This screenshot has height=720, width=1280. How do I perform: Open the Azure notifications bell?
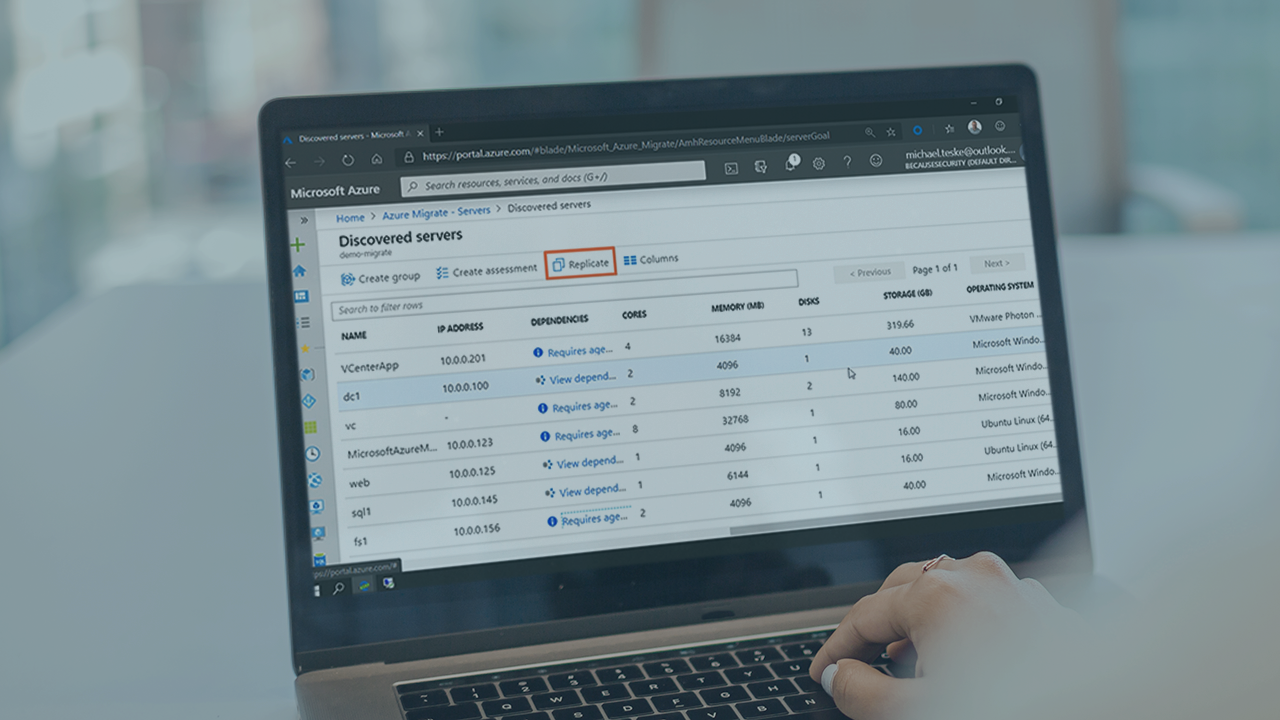790,164
